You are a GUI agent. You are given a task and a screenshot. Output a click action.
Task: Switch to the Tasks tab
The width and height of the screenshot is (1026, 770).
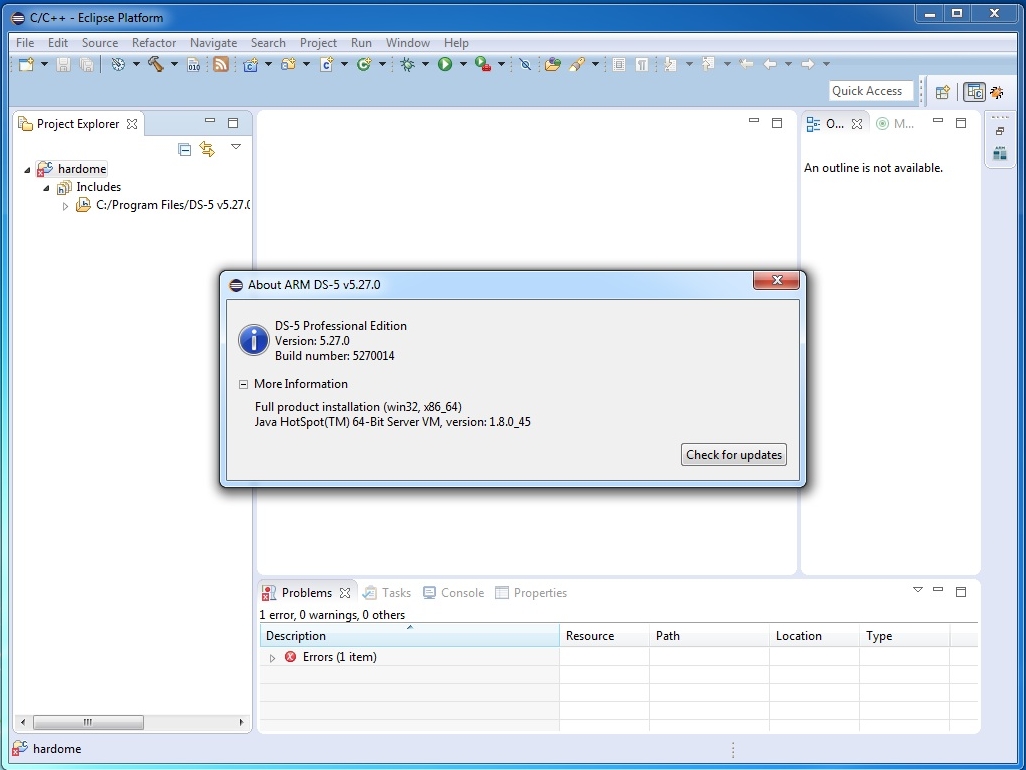point(387,593)
